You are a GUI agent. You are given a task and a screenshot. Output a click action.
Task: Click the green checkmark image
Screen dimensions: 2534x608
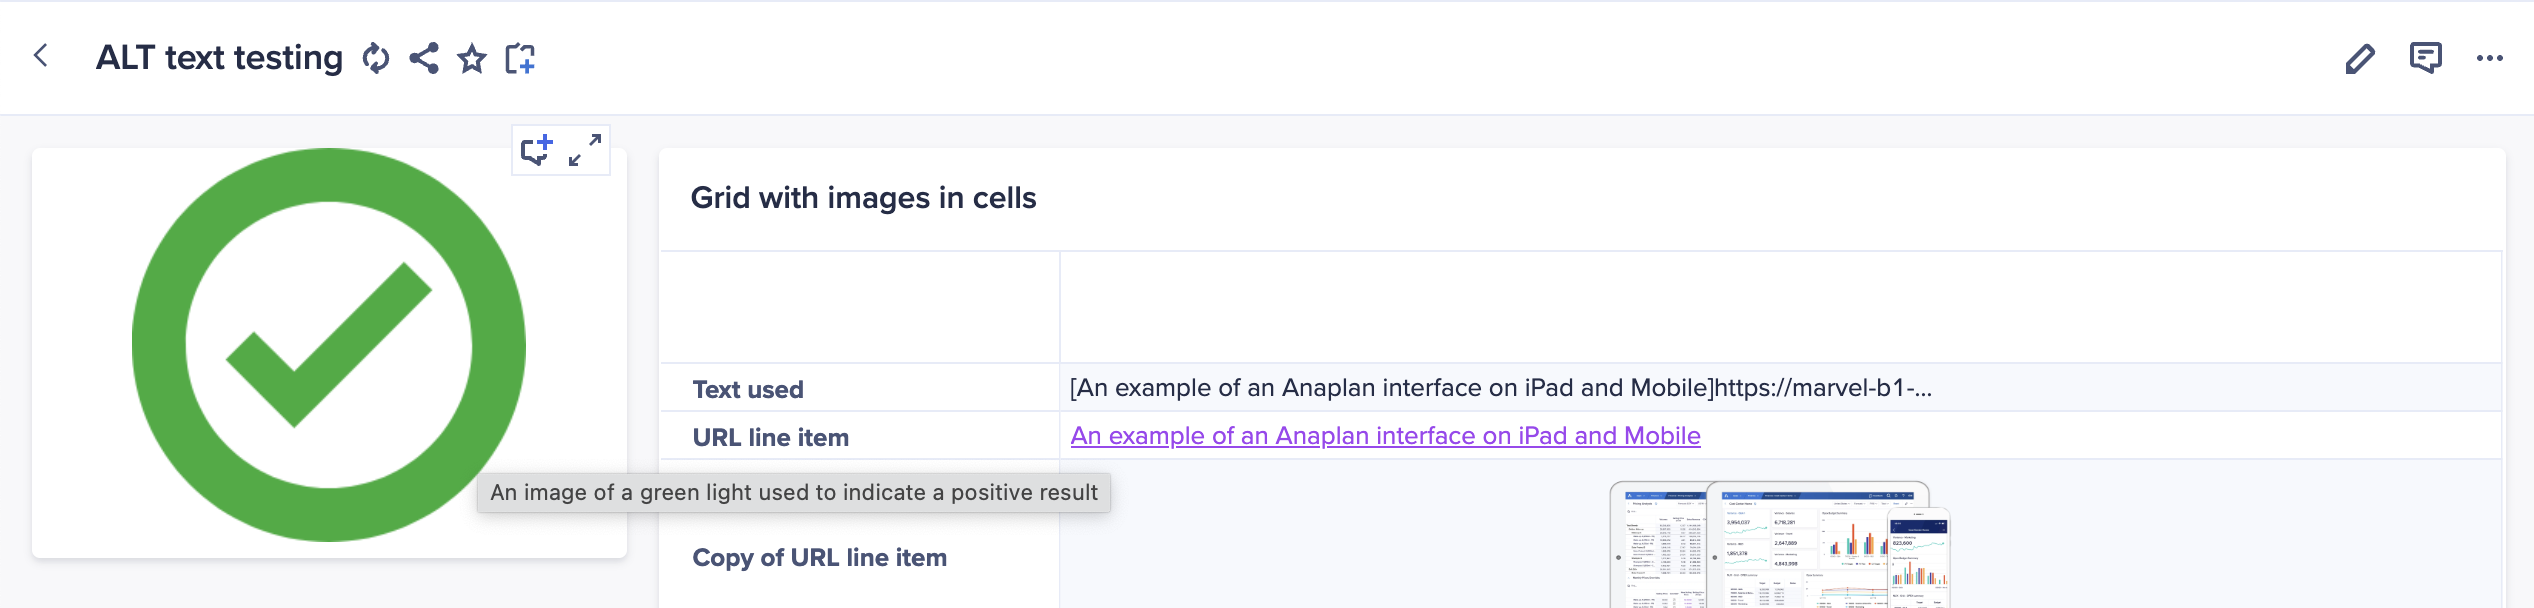329,345
